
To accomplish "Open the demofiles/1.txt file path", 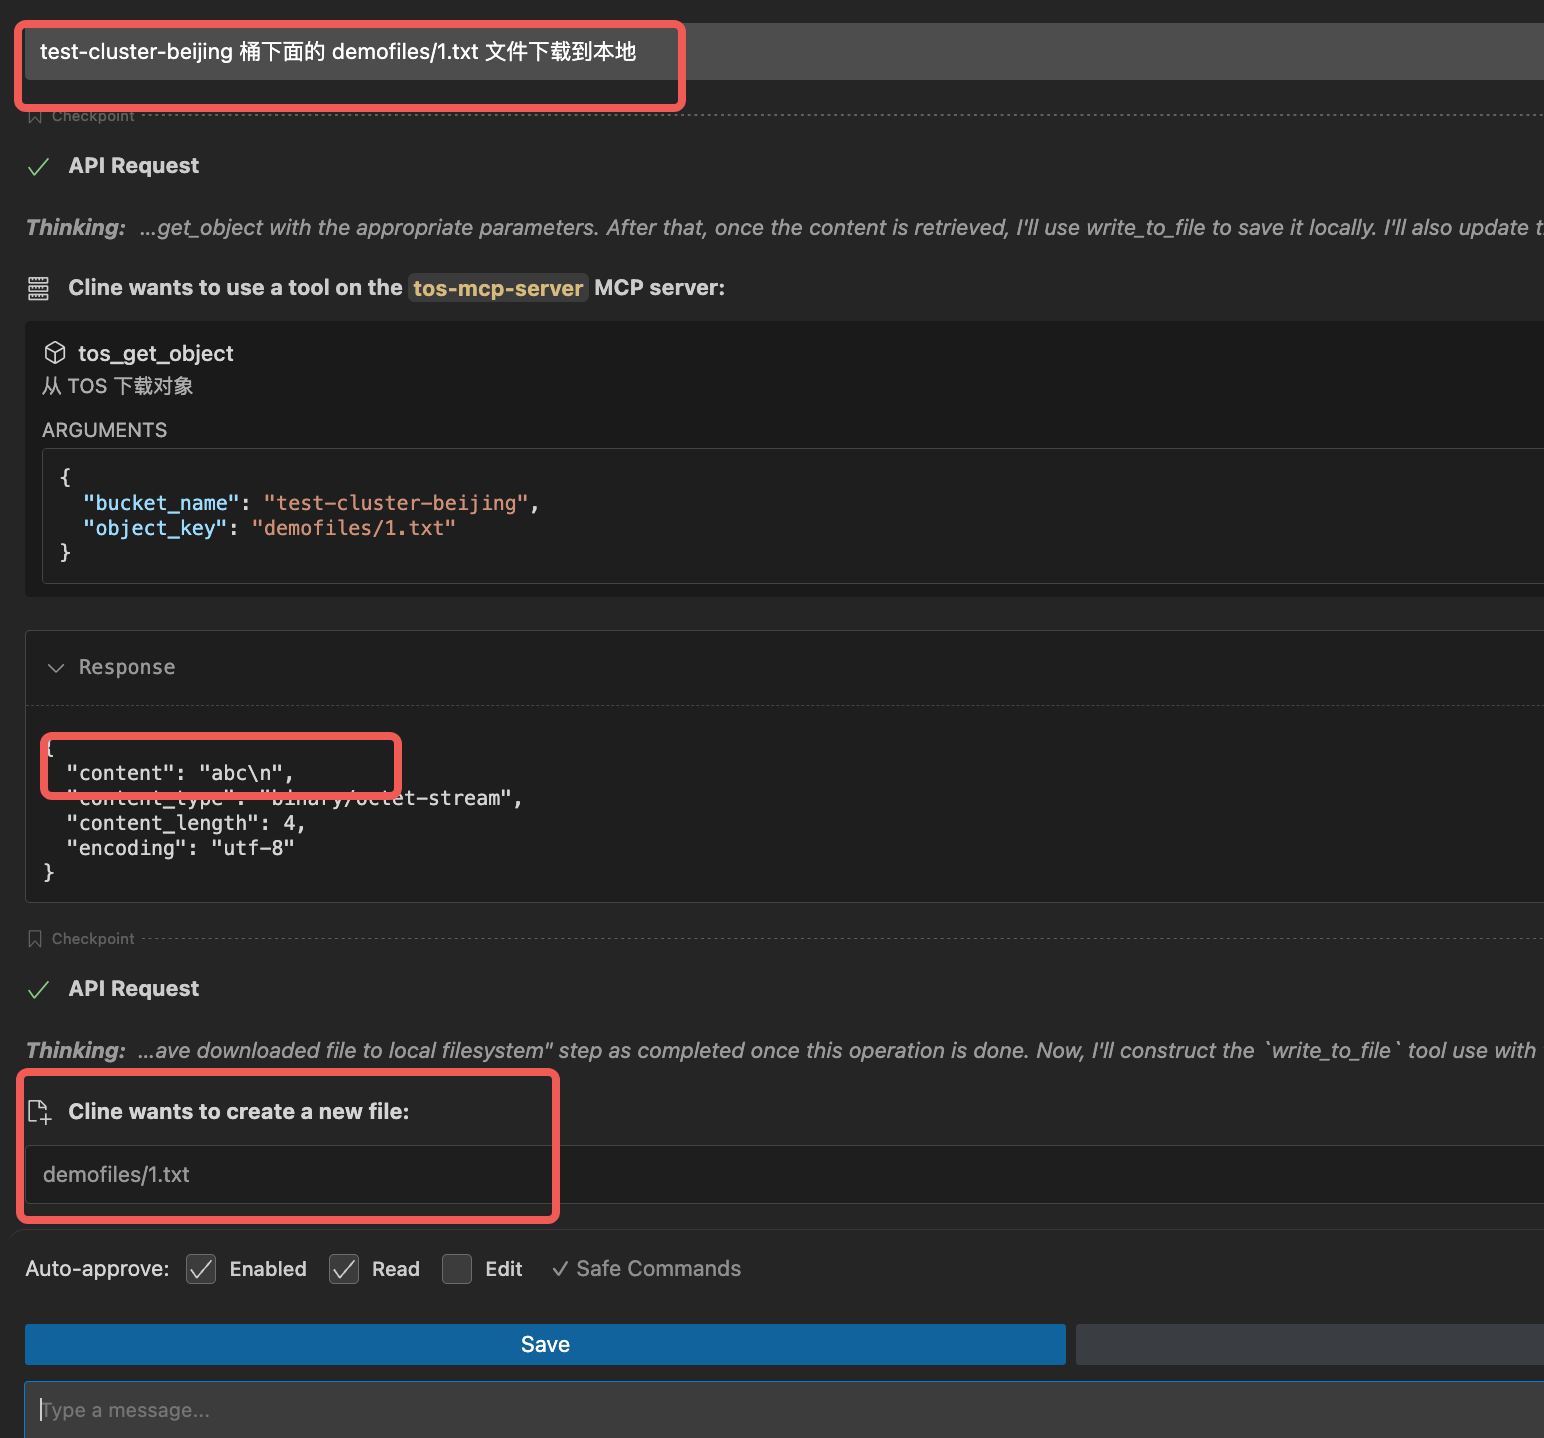I will [x=116, y=1175].
